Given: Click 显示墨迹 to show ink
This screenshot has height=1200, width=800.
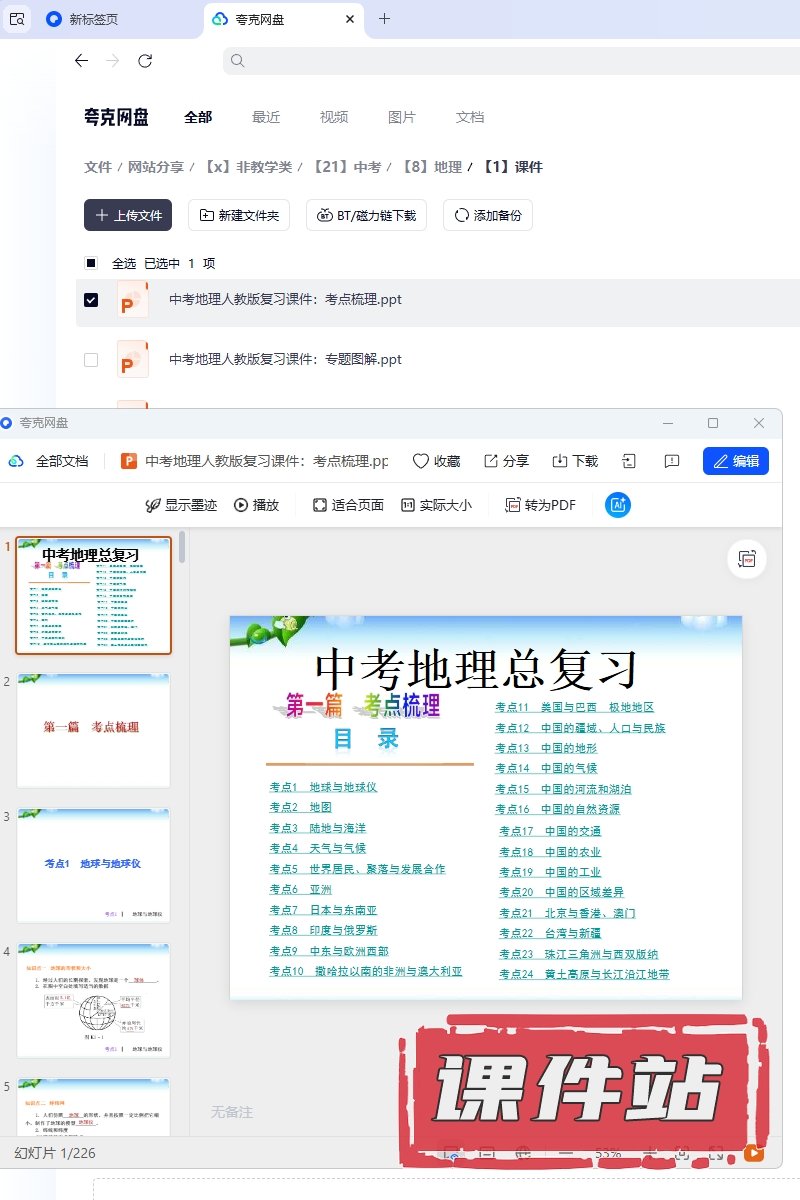Looking at the screenshot, I should point(181,505).
